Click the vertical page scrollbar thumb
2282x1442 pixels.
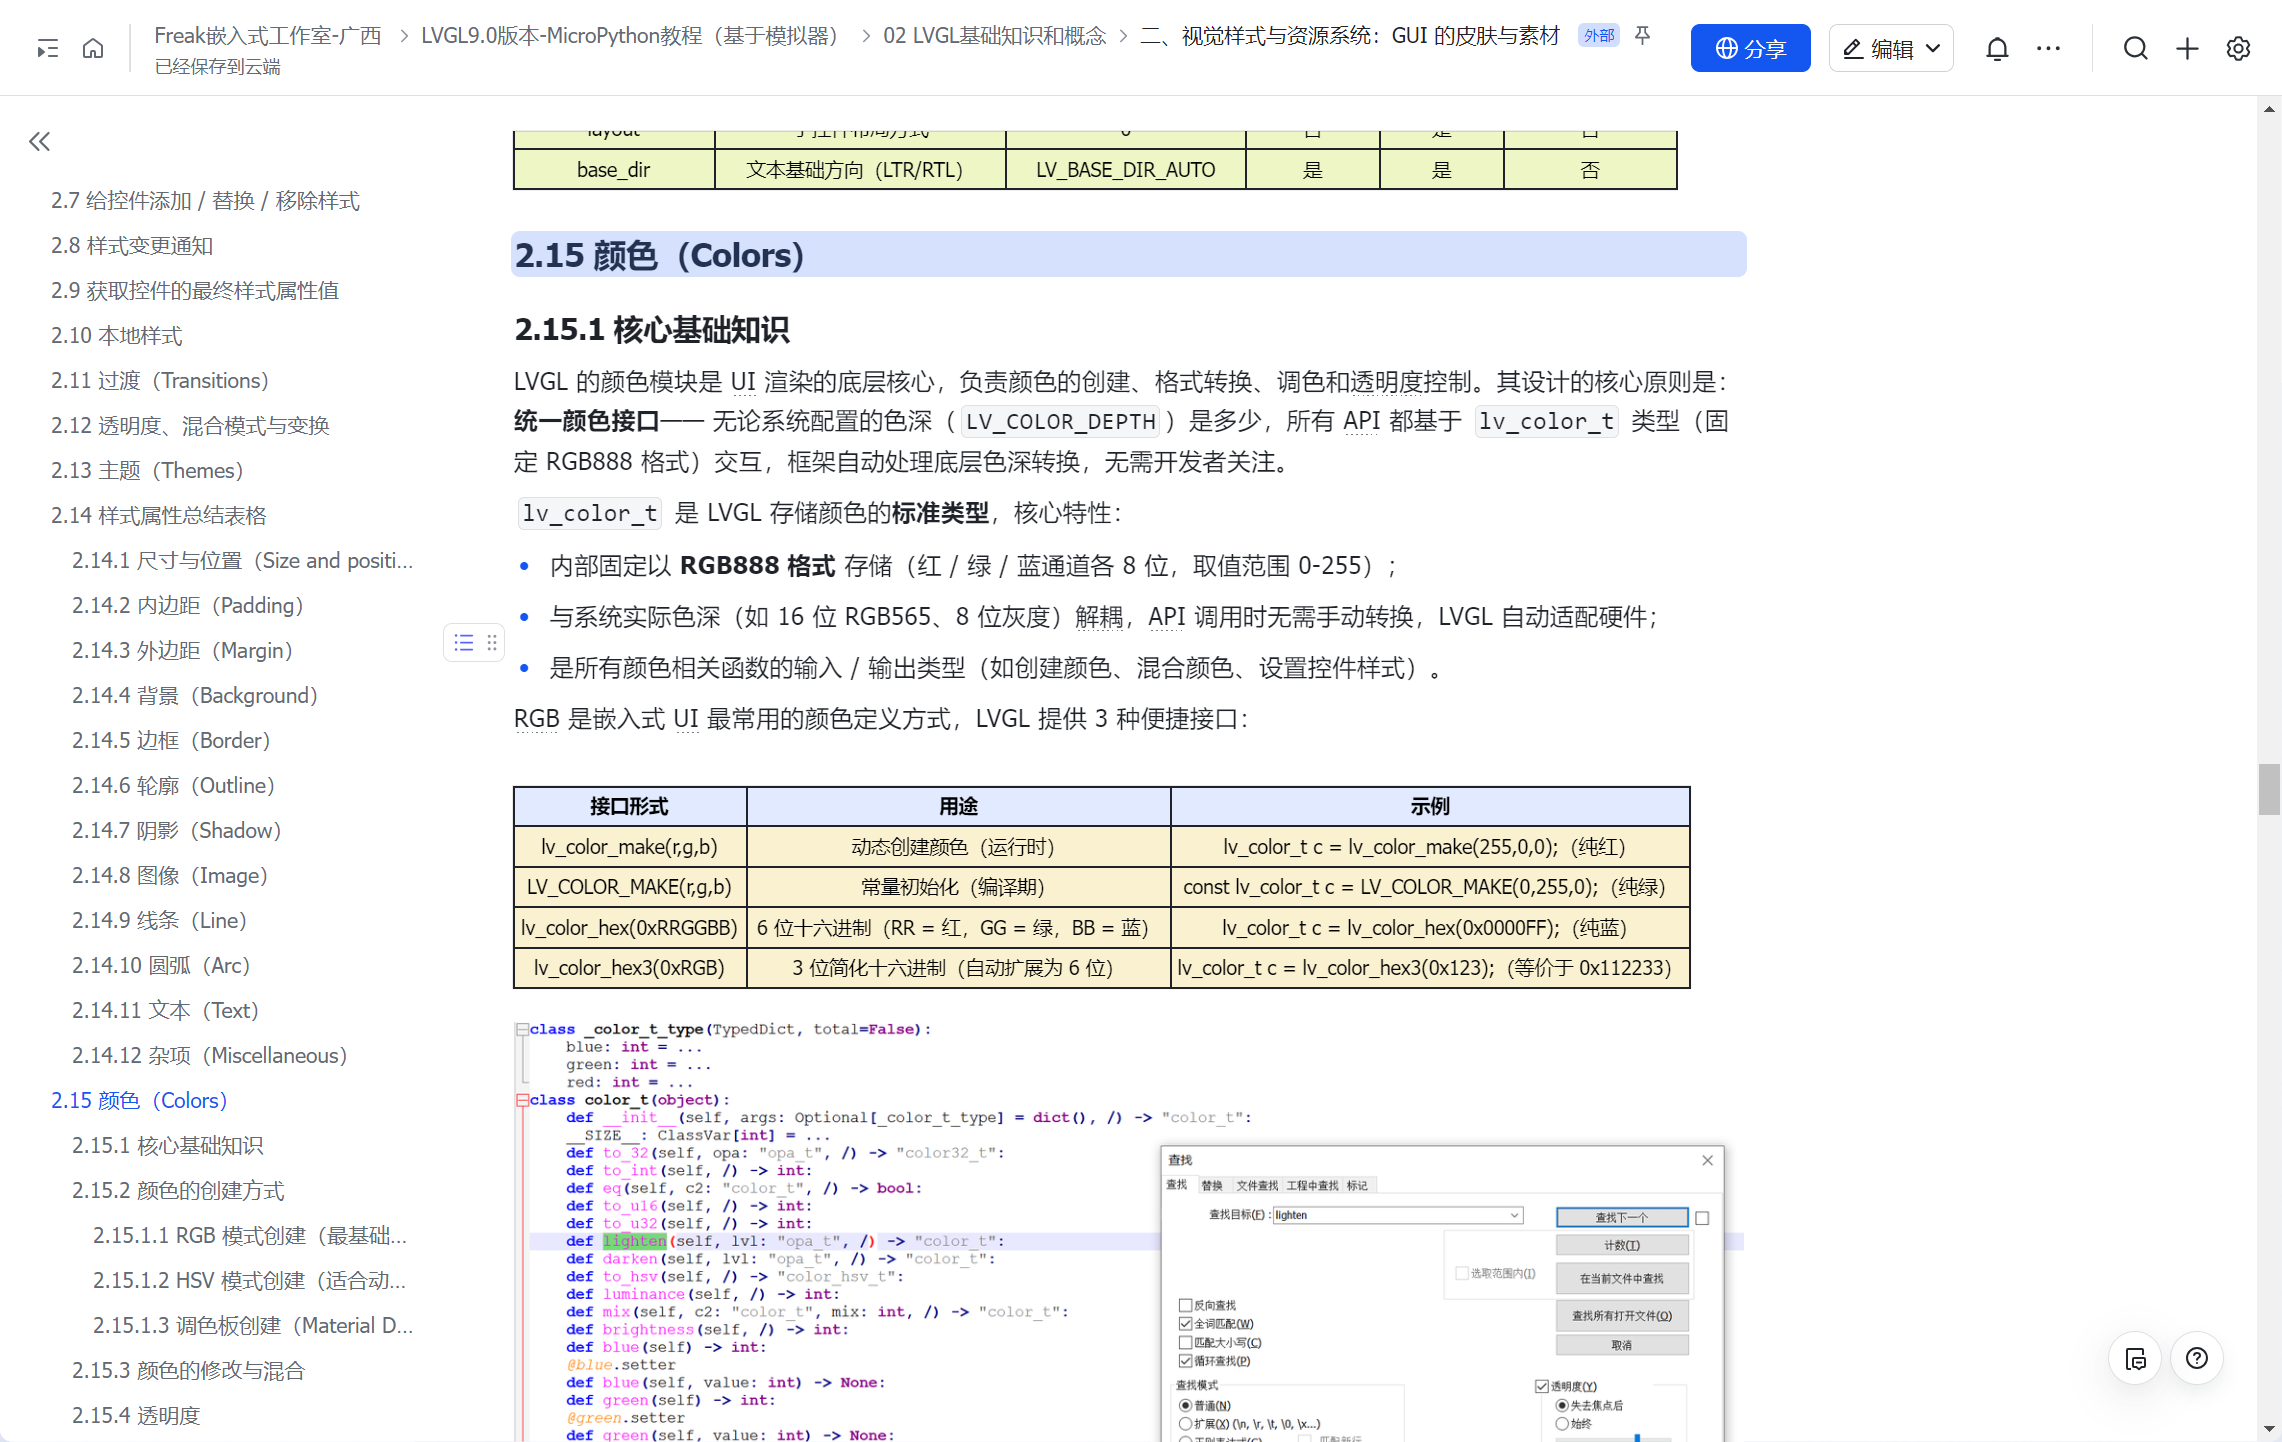pyautogui.click(x=2268, y=789)
